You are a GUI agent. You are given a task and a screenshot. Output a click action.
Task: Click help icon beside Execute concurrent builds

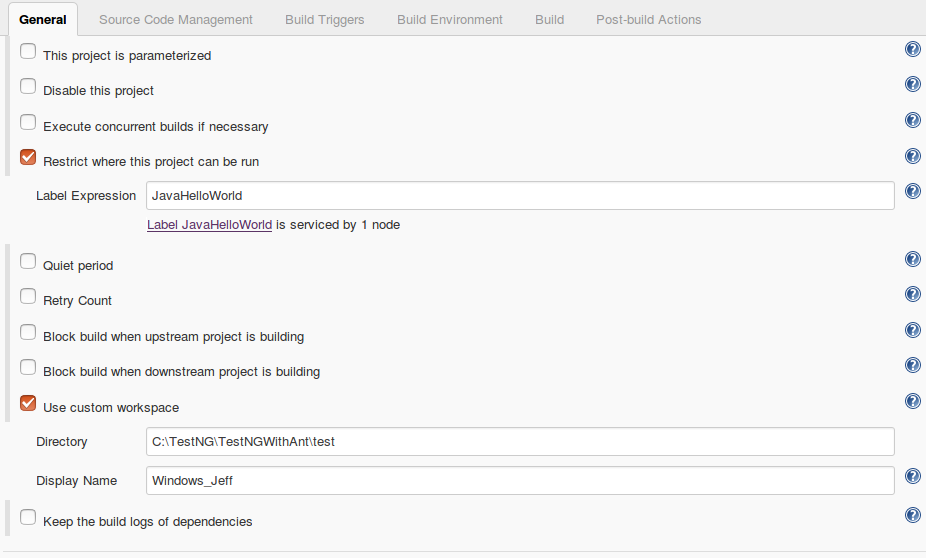[x=912, y=120]
